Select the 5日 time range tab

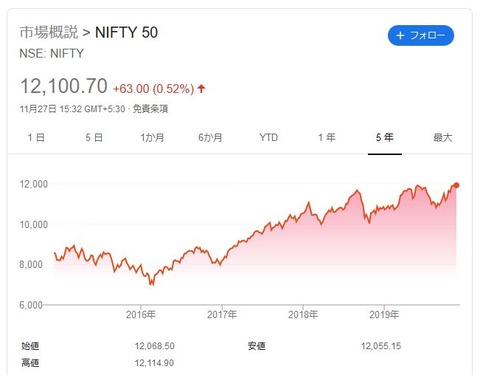(94, 137)
